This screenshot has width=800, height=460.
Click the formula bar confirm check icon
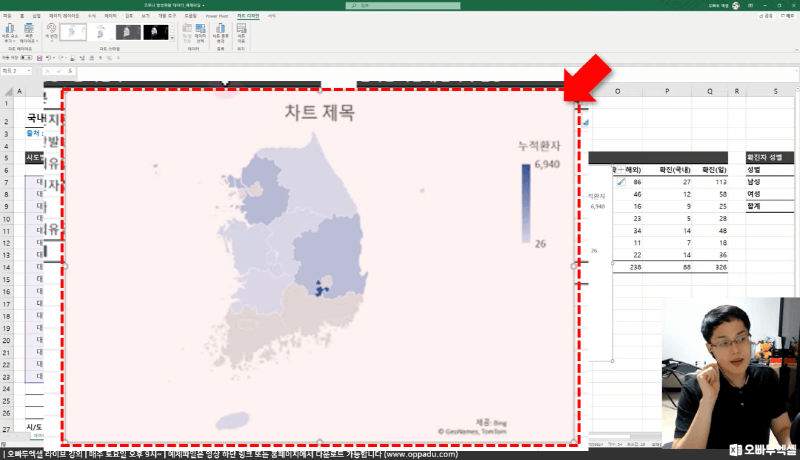(59, 71)
